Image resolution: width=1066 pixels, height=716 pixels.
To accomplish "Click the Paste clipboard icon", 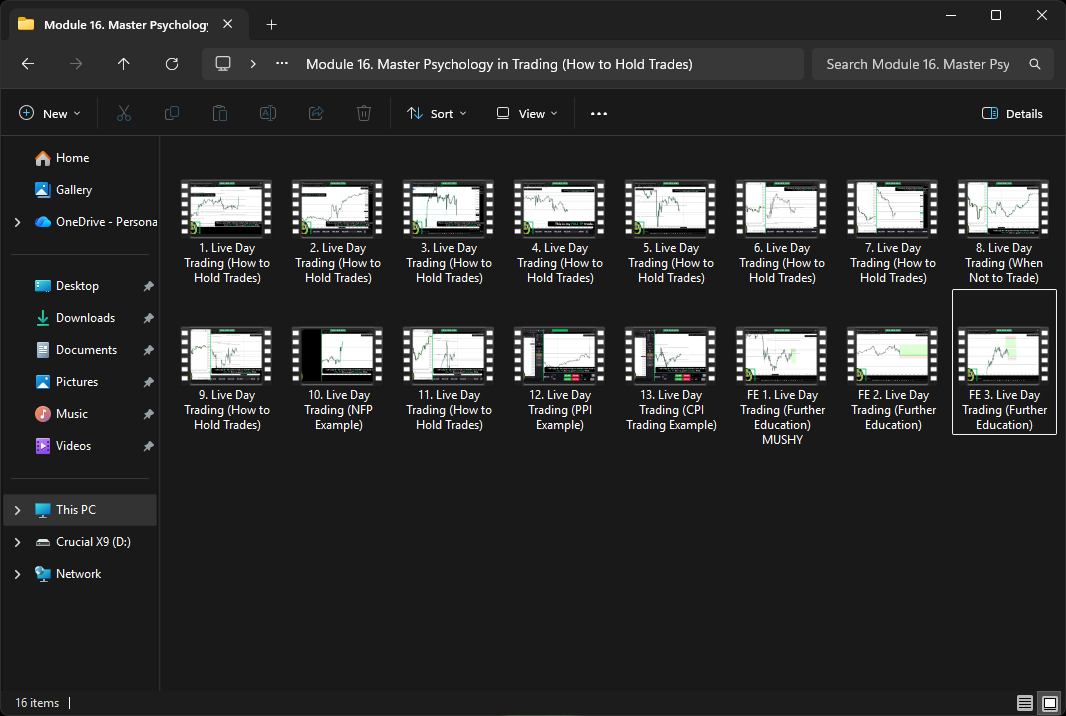I will pyautogui.click(x=220, y=114).
